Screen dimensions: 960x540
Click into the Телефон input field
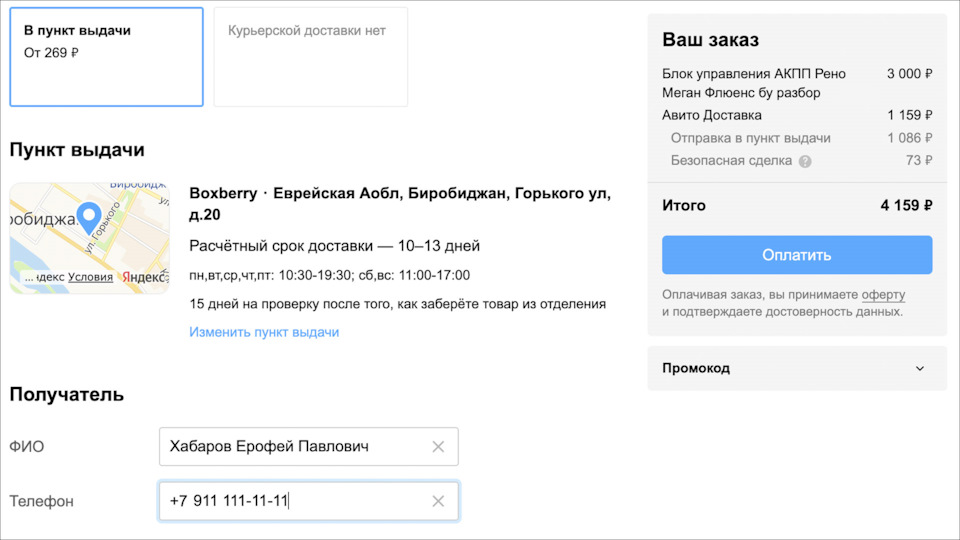click(x=290, y=501)
